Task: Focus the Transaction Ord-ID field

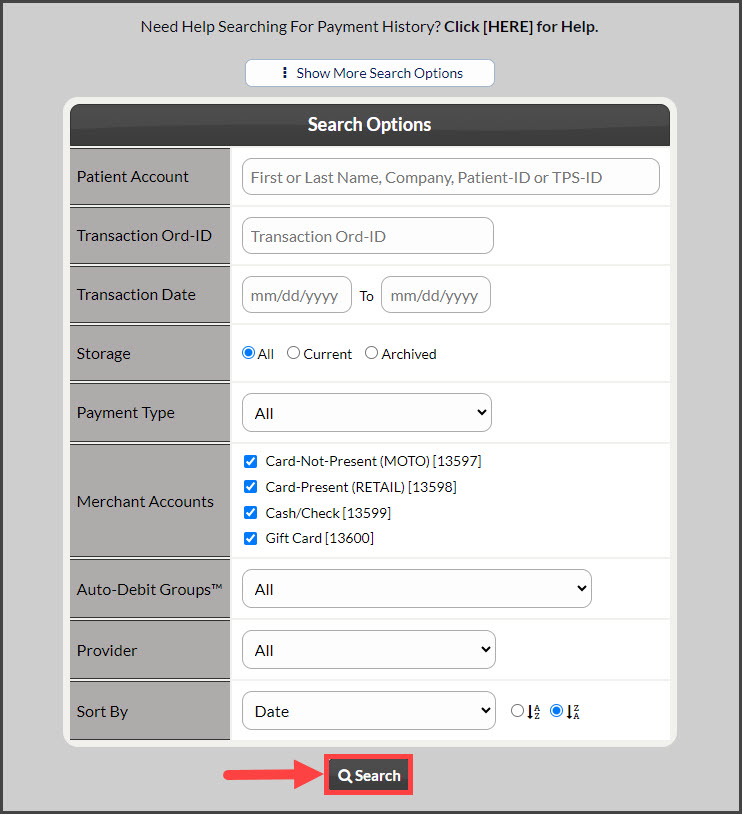Action: pyautogui.click(x=368, y=236)
